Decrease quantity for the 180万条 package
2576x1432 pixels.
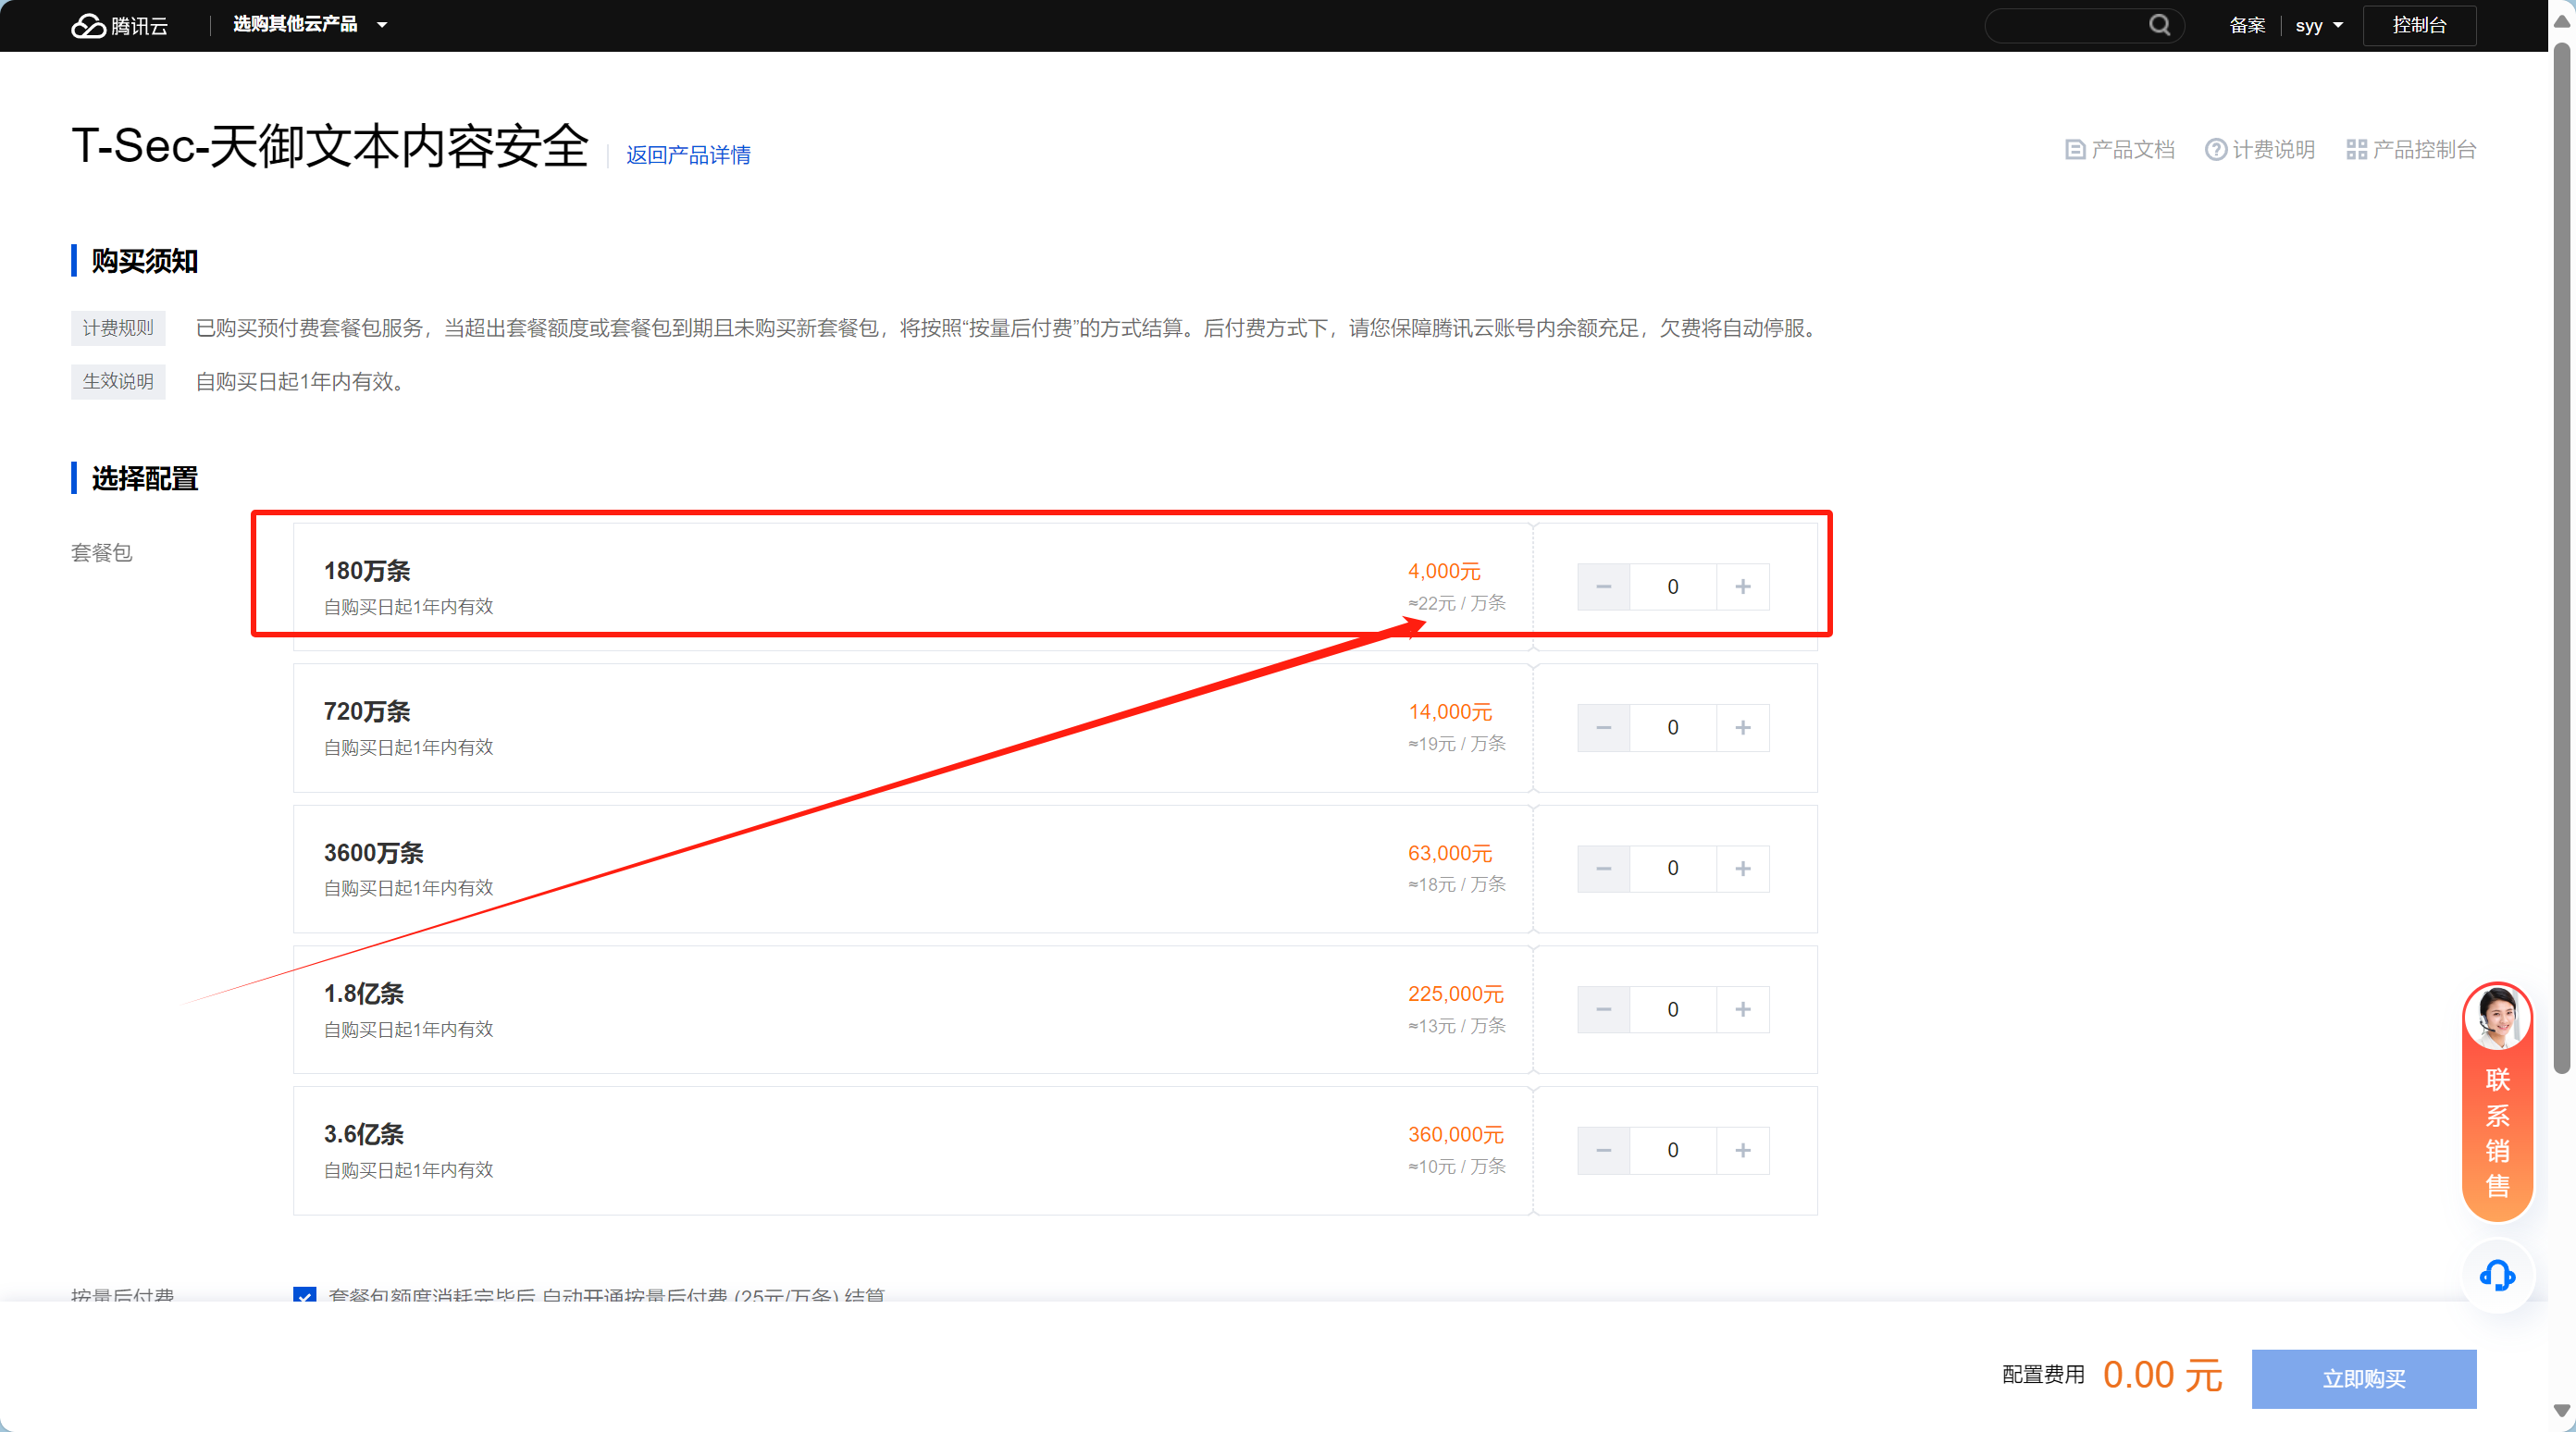[x=1604, y=587]
